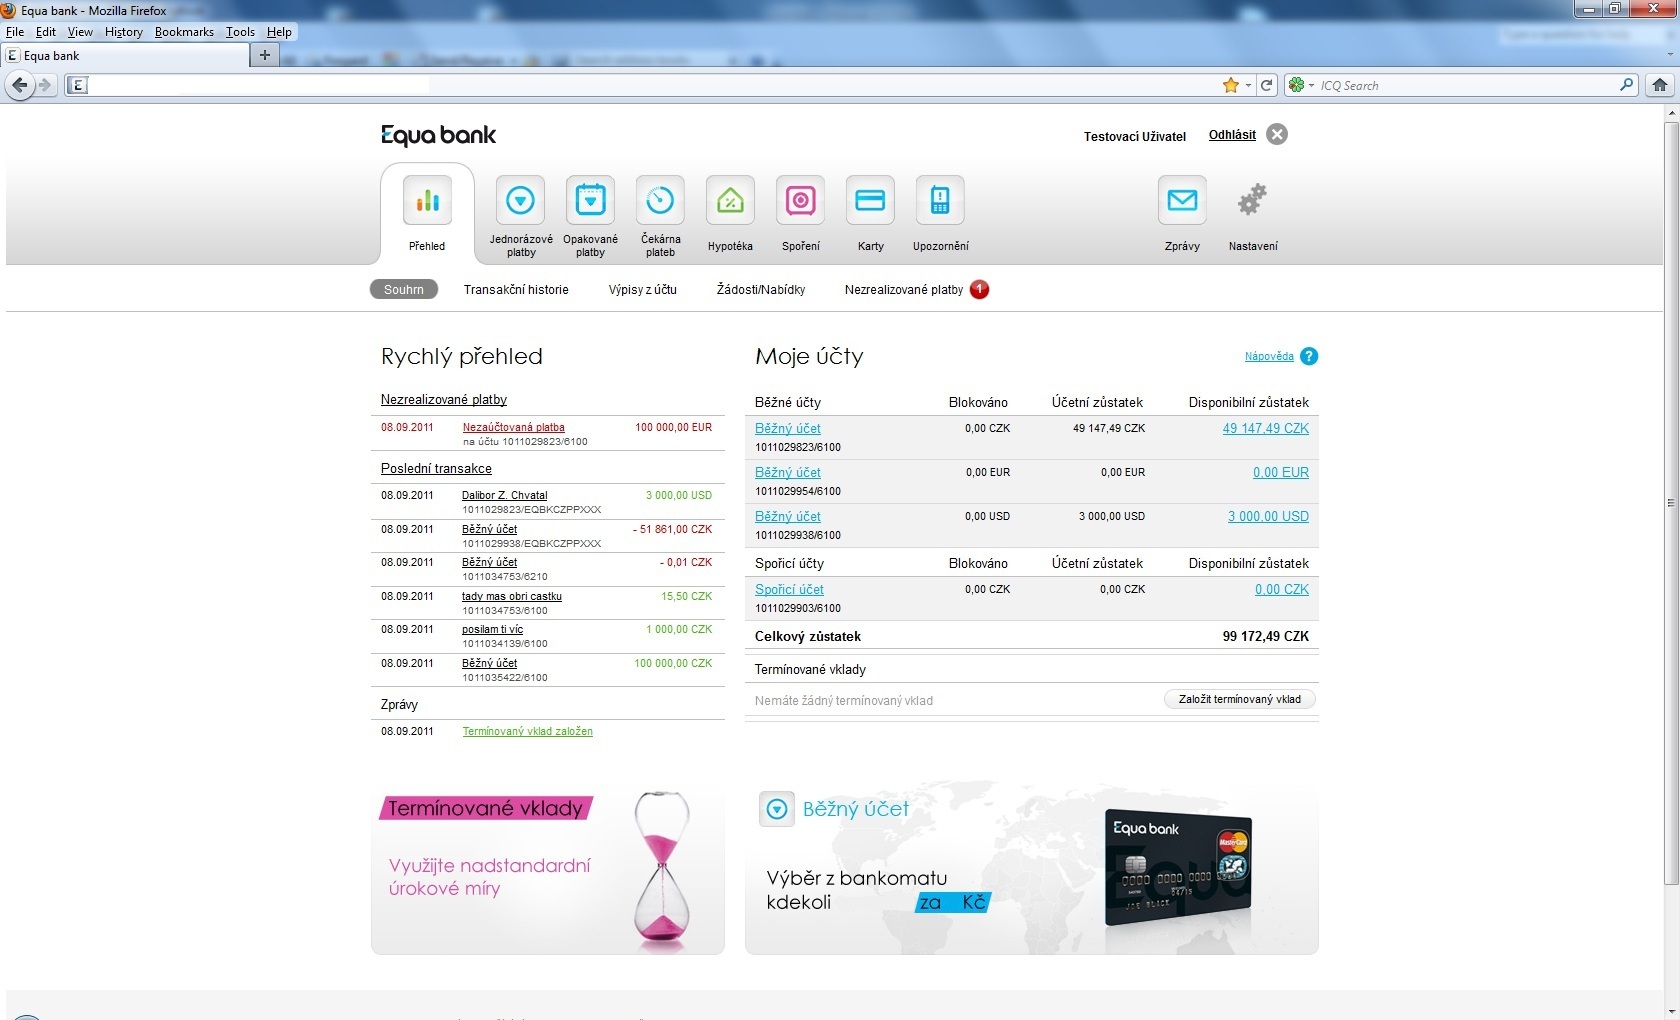Open Firefox View menu
Viewport: 1680px width, 1020px height.
(x=80, y=32)
